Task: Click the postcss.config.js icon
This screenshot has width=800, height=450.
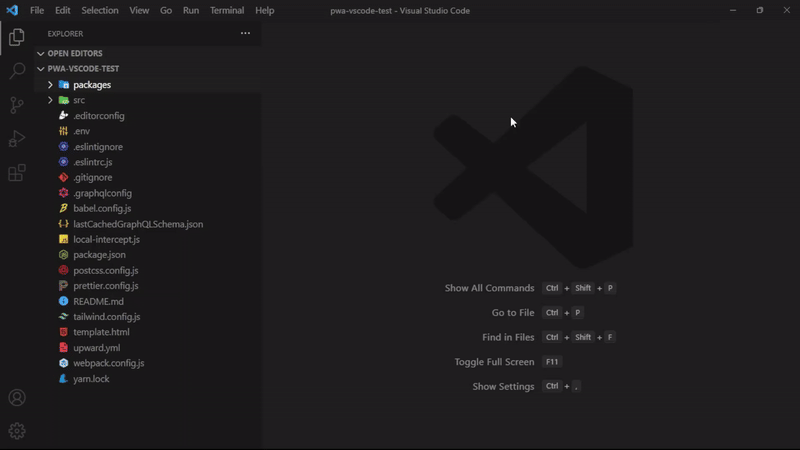Action: click(x=63, y=270)
